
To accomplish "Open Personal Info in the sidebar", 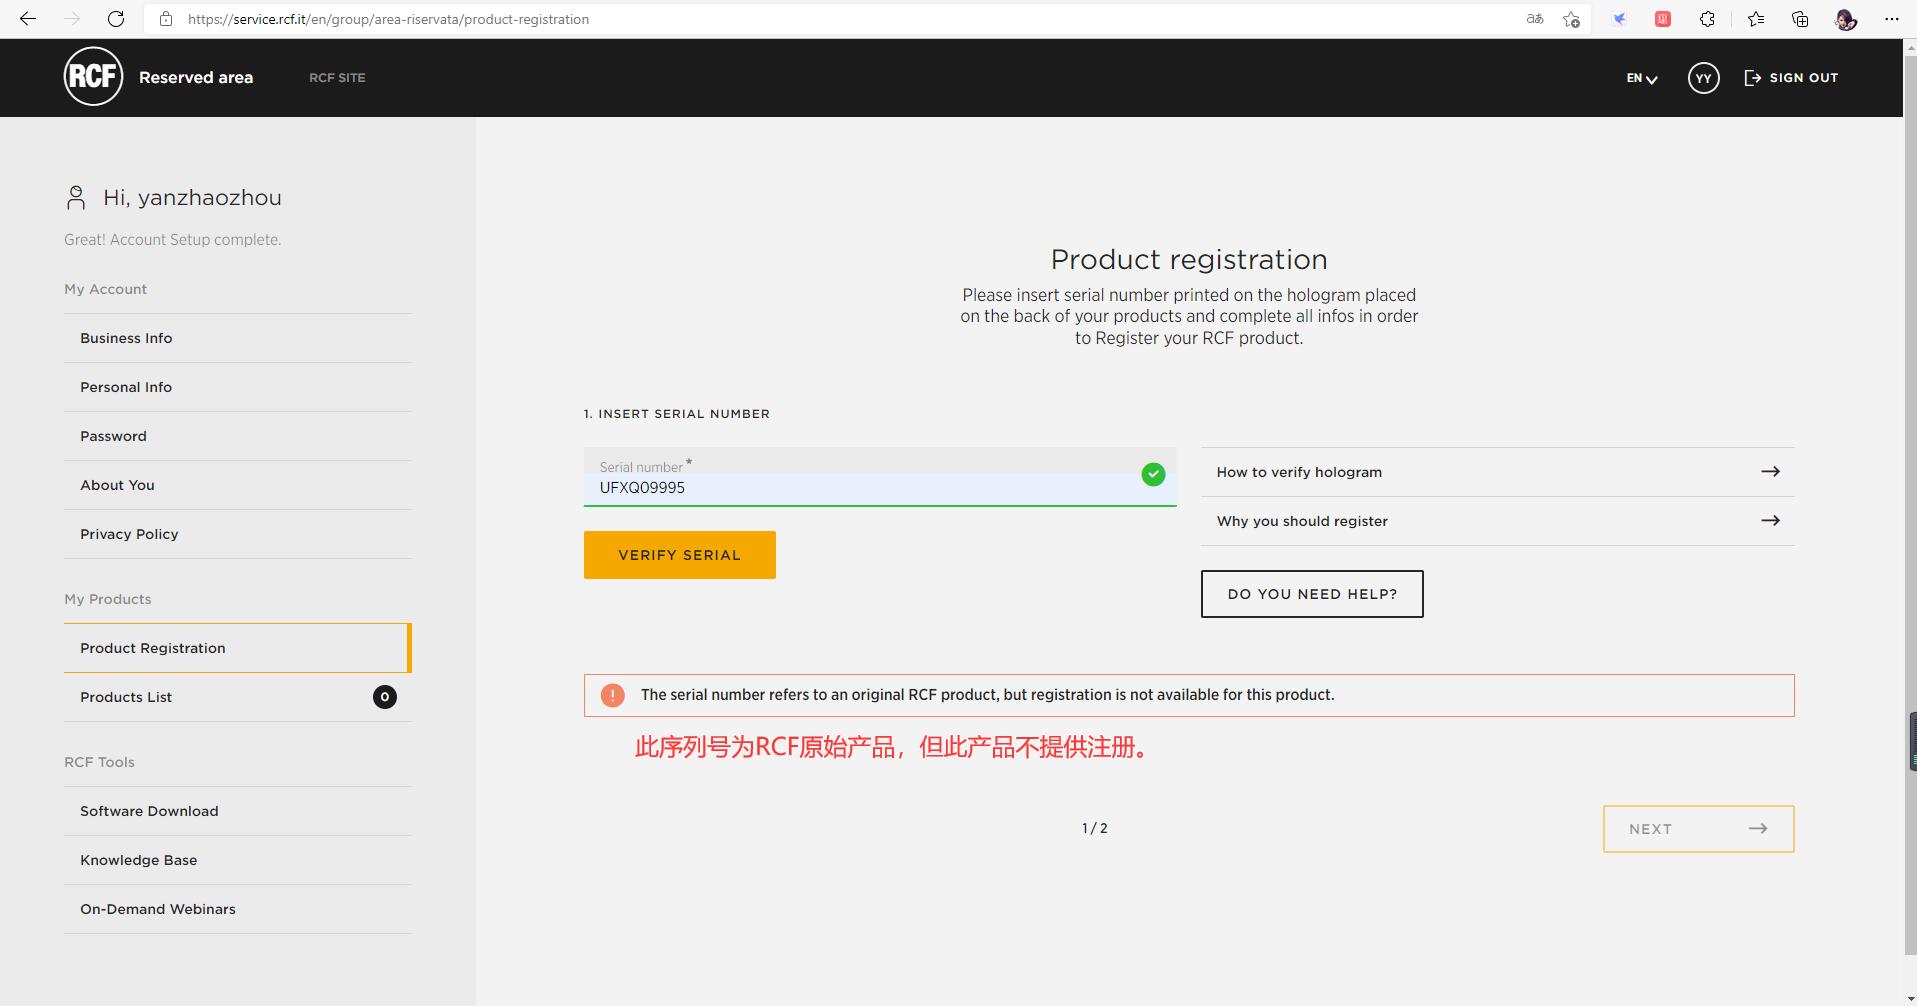I will coord(238,387).
